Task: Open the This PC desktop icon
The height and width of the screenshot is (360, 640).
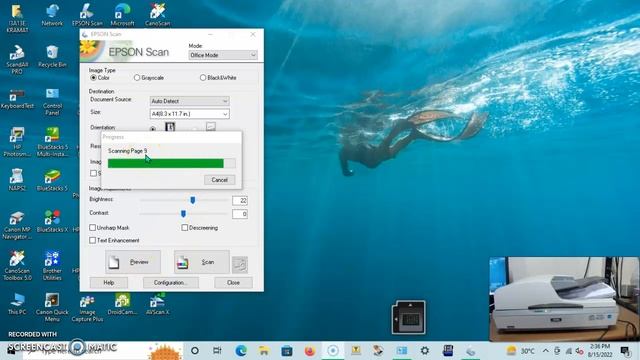Action: pyautogui.click(x=17, y=304)
